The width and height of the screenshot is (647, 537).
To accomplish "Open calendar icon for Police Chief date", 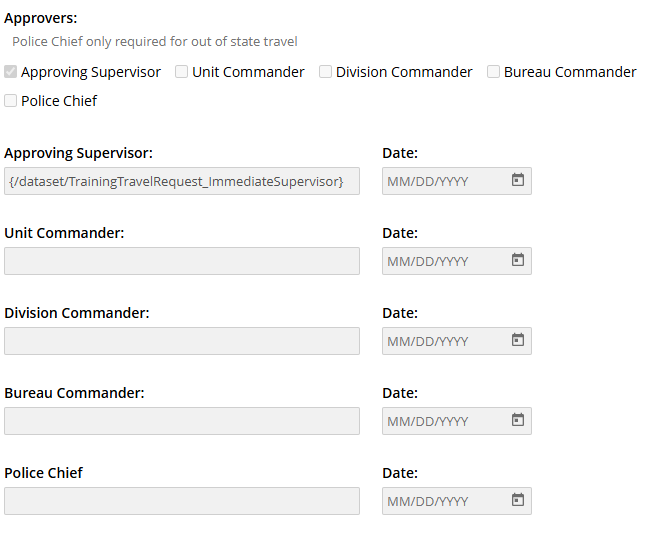I will (518, 500).
